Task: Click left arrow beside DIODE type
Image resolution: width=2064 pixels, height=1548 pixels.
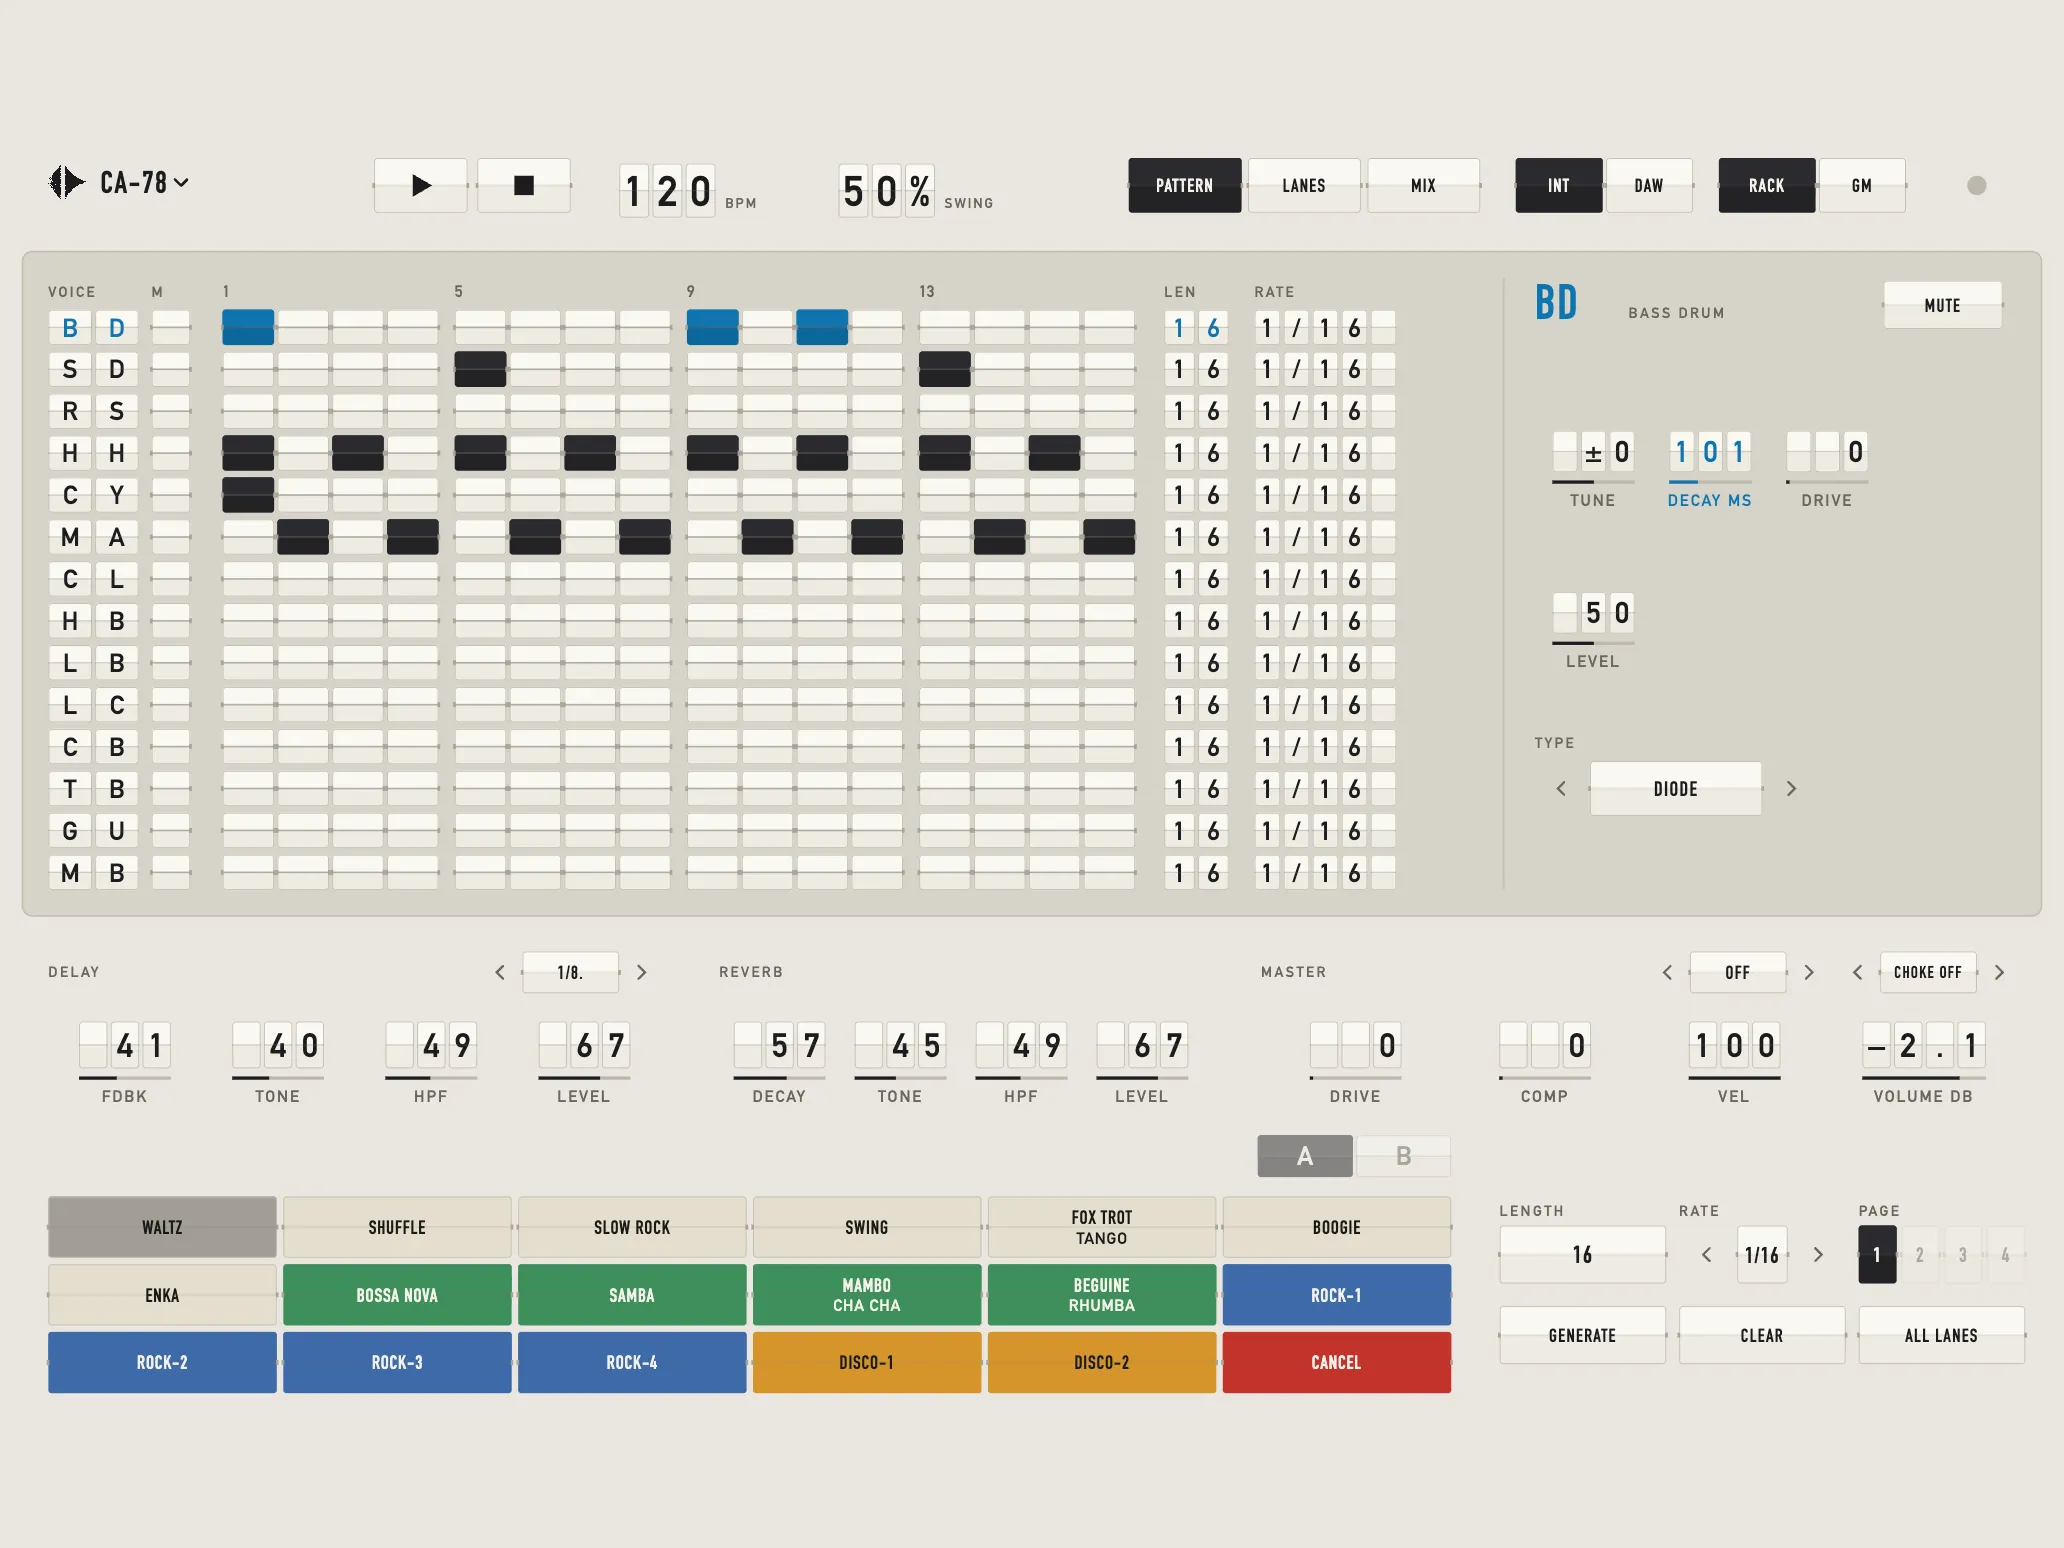Action: [x=1561, y=788]
